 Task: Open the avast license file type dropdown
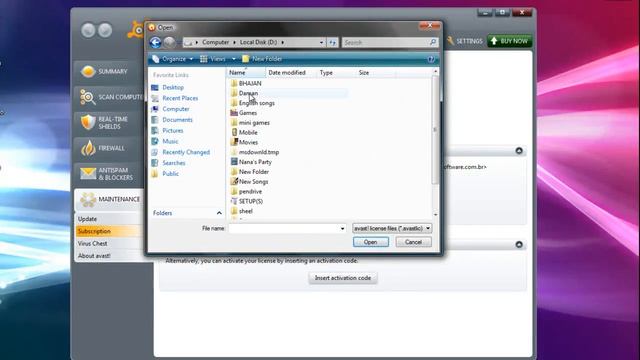392,229
